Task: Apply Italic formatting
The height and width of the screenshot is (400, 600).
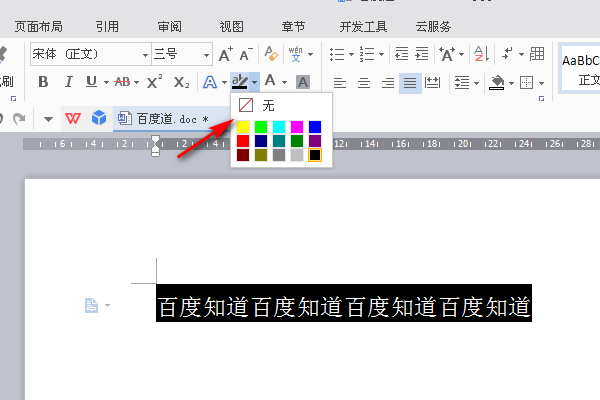Action: coord(68,82)
